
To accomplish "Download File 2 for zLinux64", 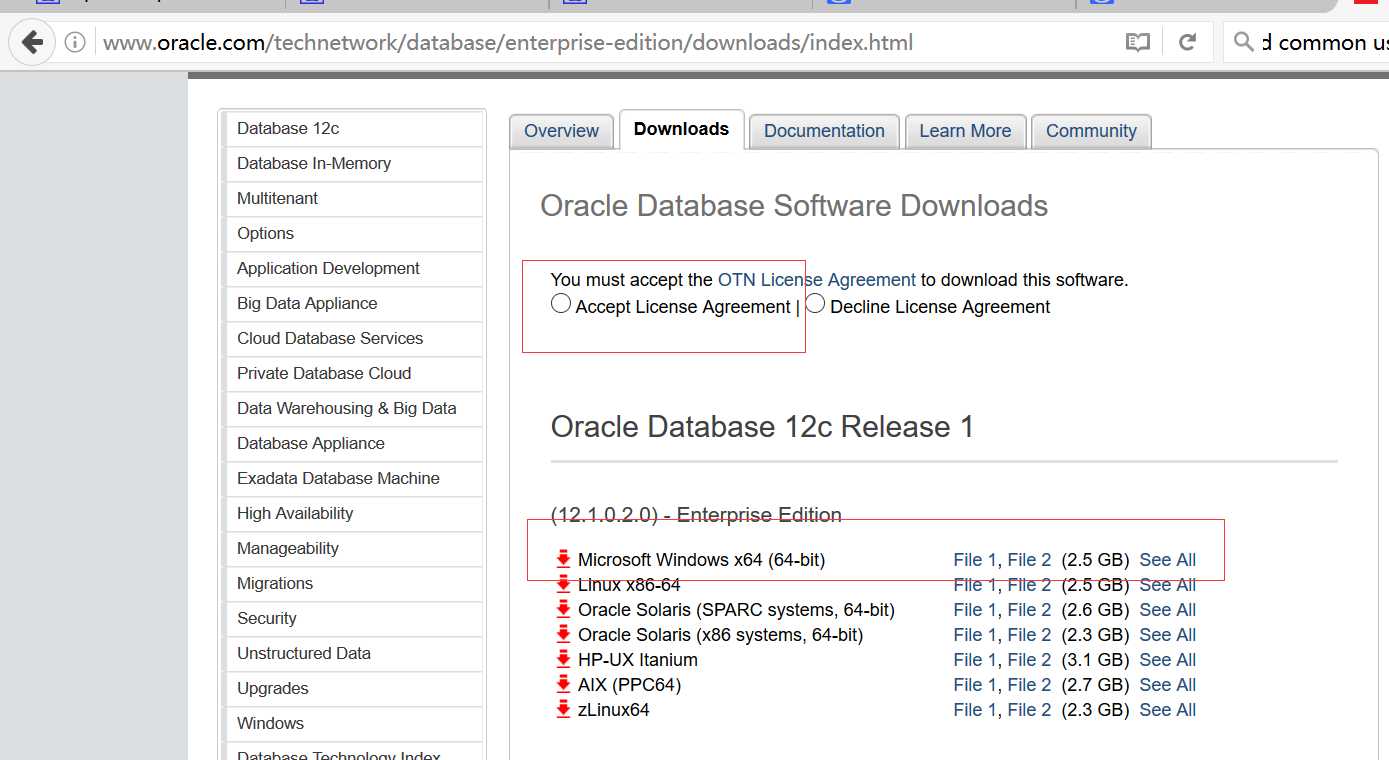I will [1029, 710].
